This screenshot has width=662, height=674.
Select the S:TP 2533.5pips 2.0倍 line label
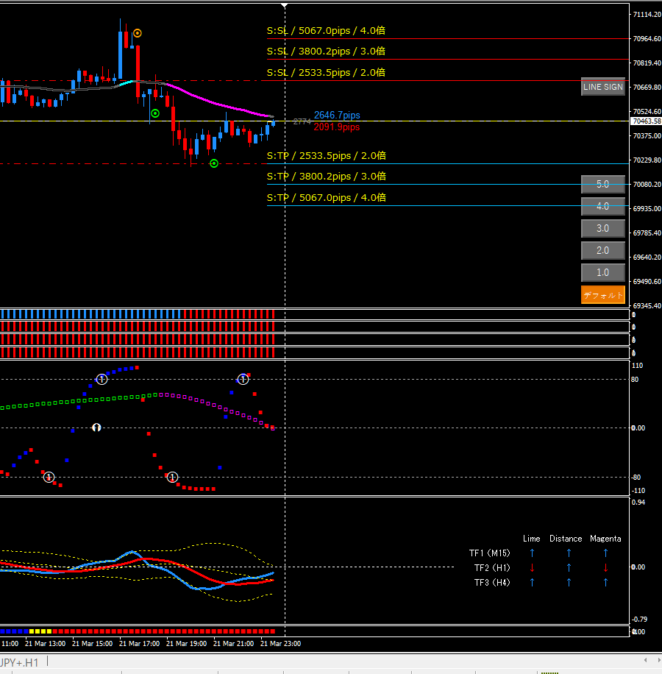tap(326, 156)
